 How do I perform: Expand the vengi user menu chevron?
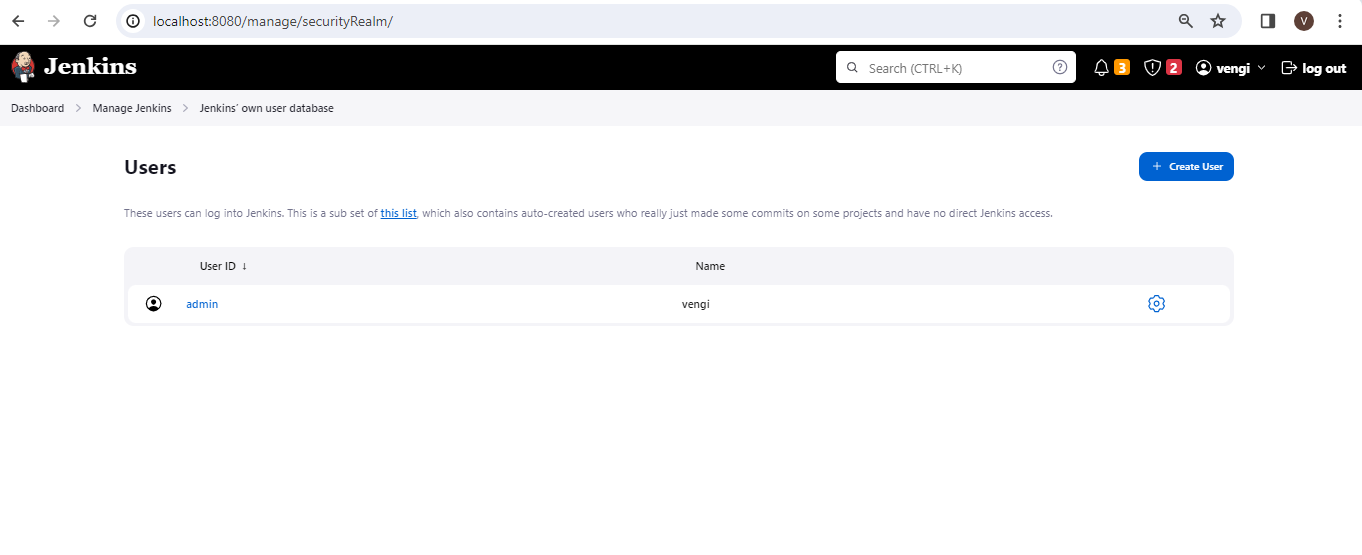[x=1261, y=68]
